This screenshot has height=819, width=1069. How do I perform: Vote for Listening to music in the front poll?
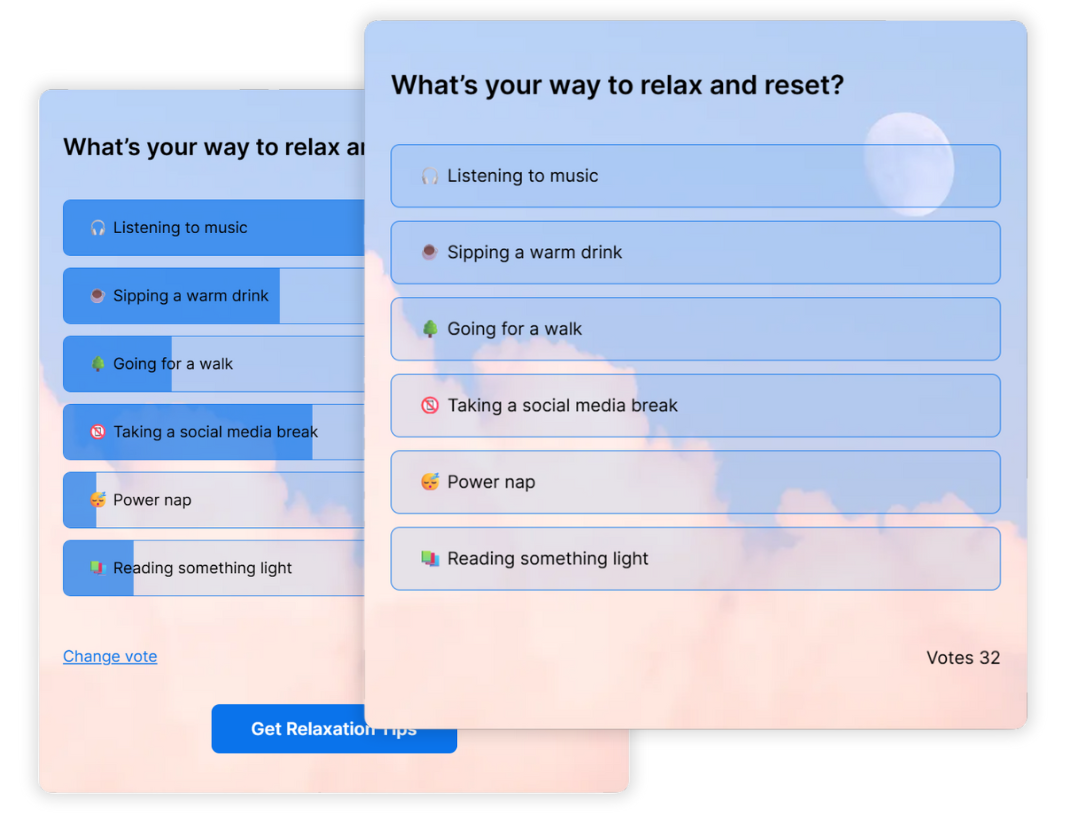[695, 176]
